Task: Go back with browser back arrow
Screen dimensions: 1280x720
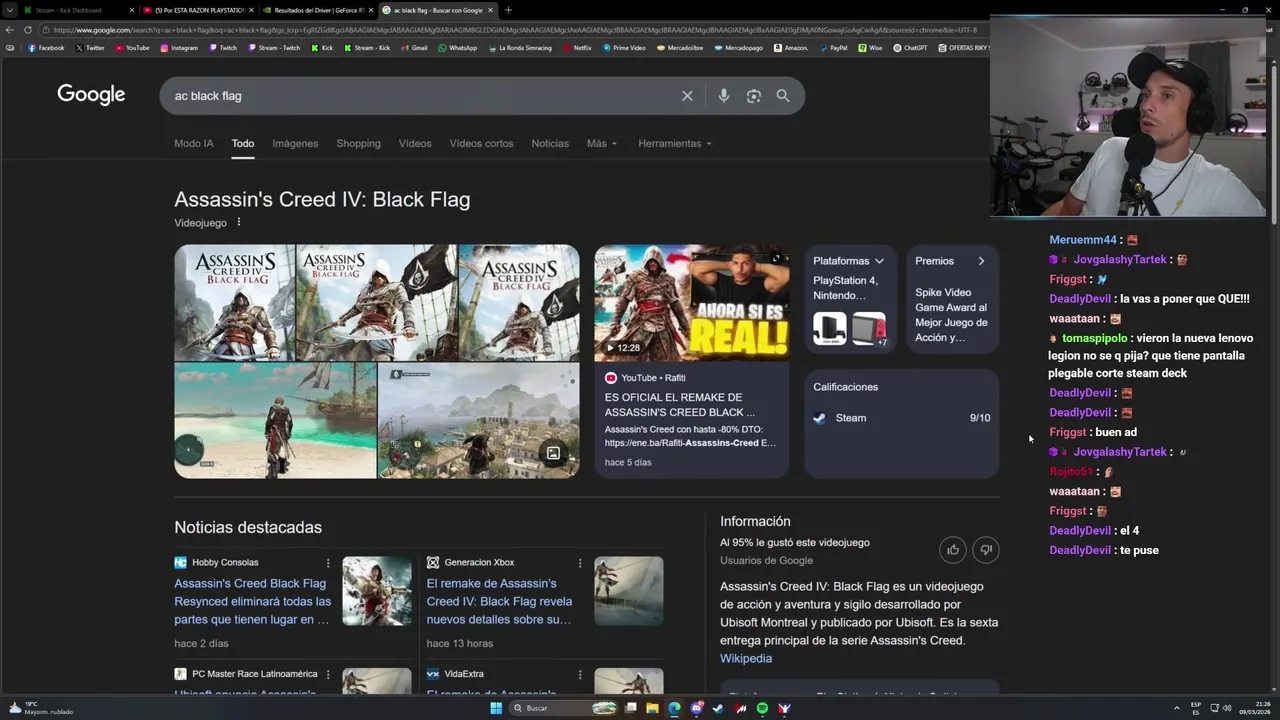Action: 10,30
